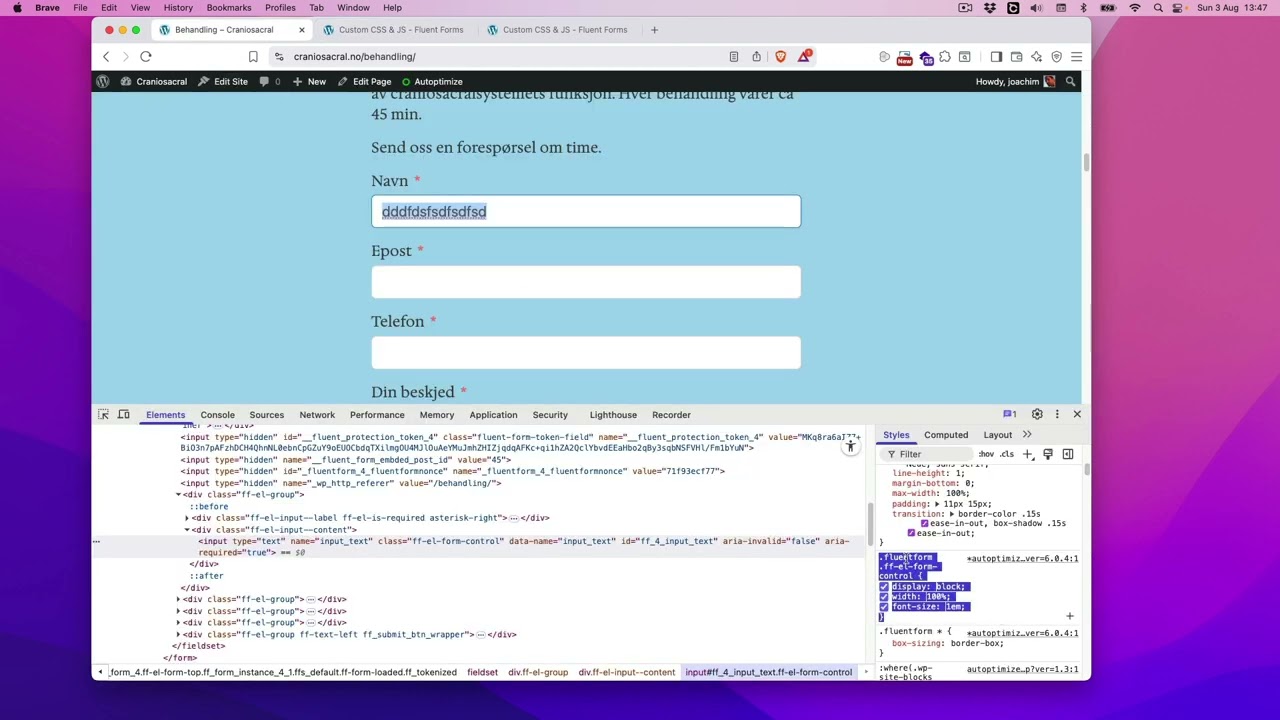
Task: Toggle rendering emulations paintbrush icon
Action: pos(1048,454)
